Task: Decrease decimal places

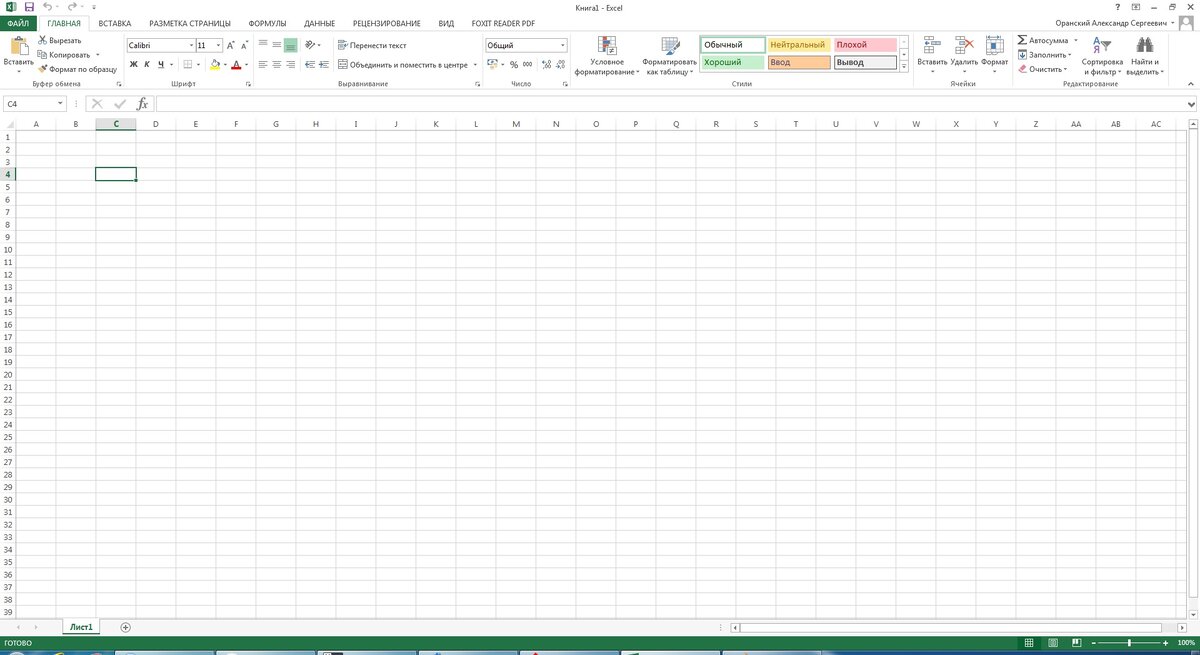Action: point(560,65)
